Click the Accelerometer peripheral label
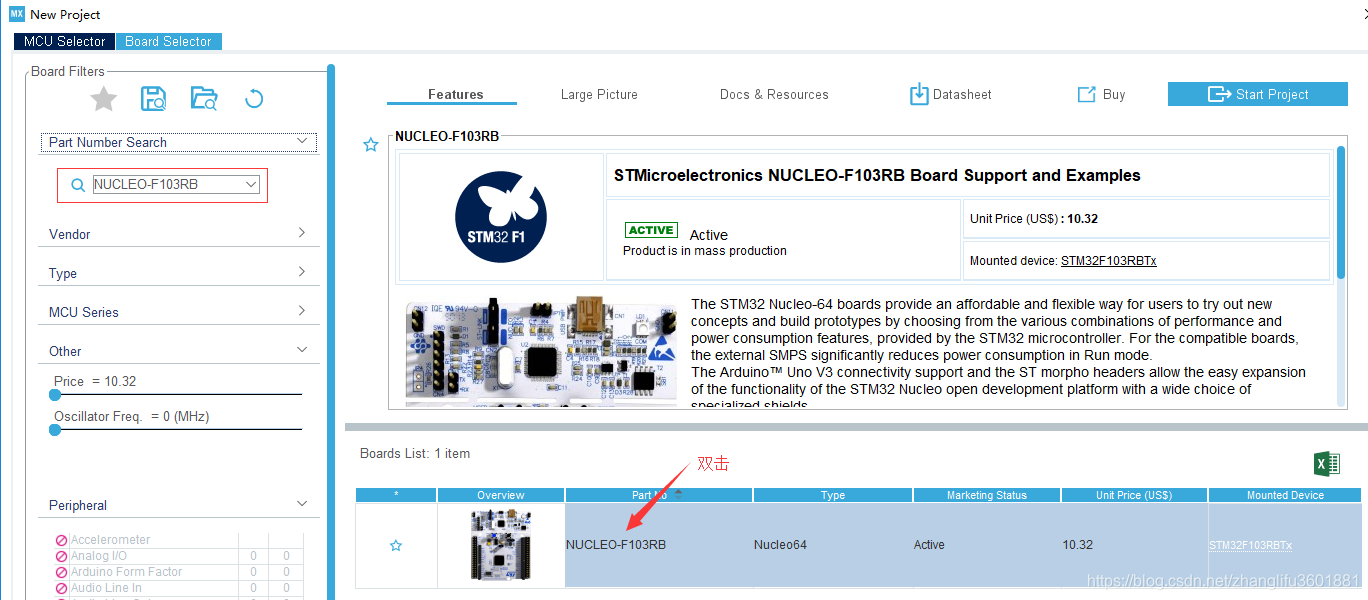 tap(111, 540)
